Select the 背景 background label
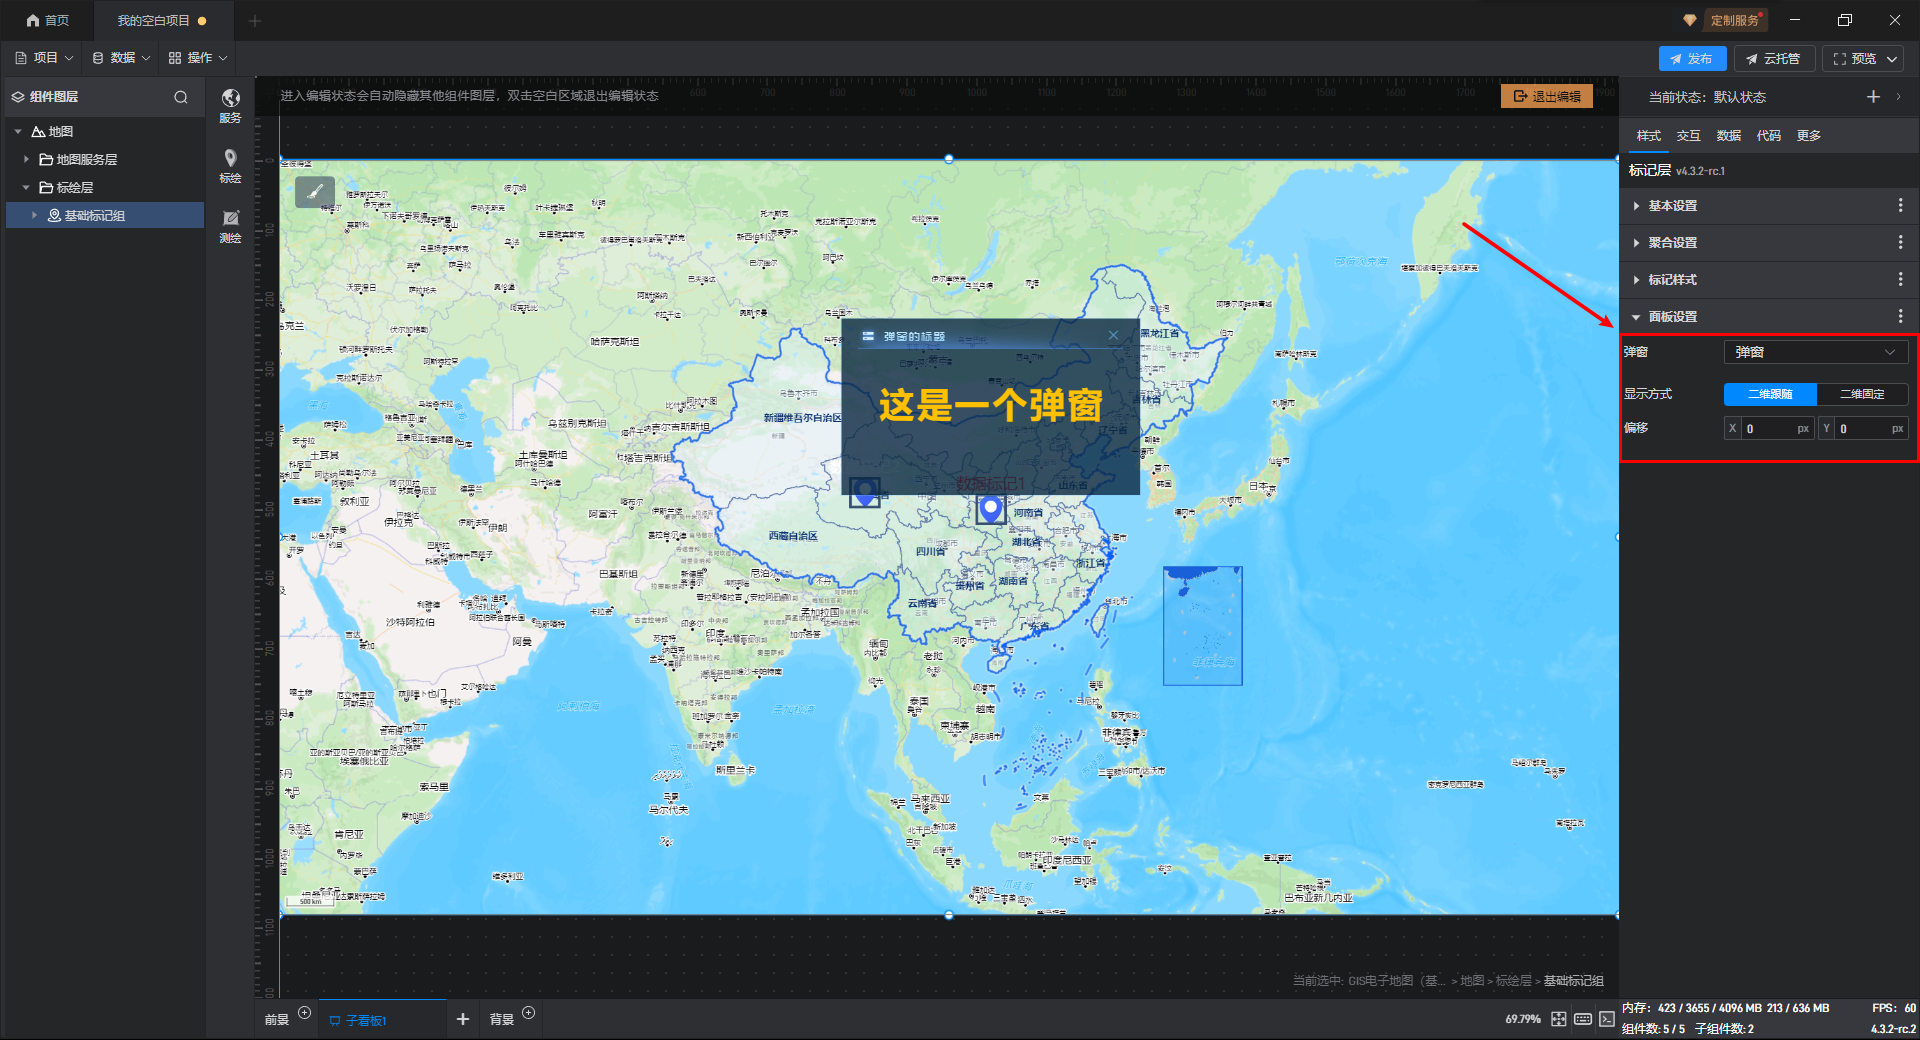The width and height of the screenshot is (1920, 1040). tap(501, 1020)
